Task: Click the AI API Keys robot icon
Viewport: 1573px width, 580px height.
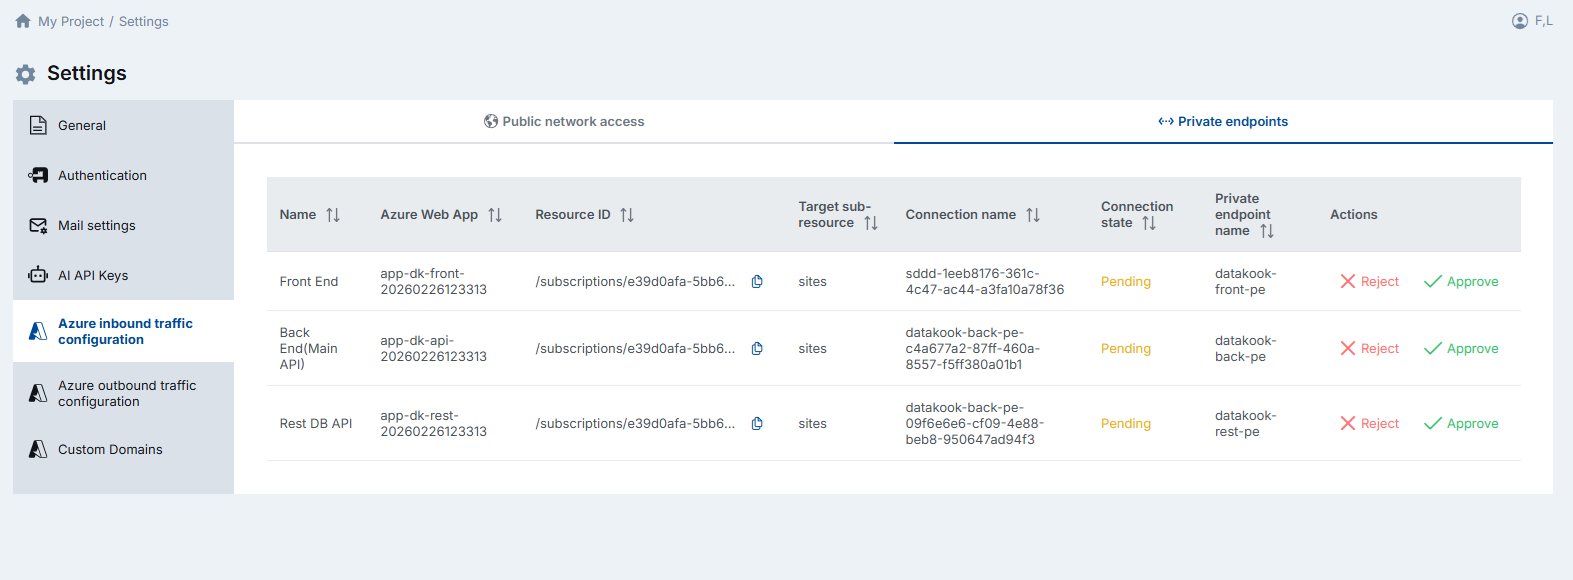Action: click(38, 275)
